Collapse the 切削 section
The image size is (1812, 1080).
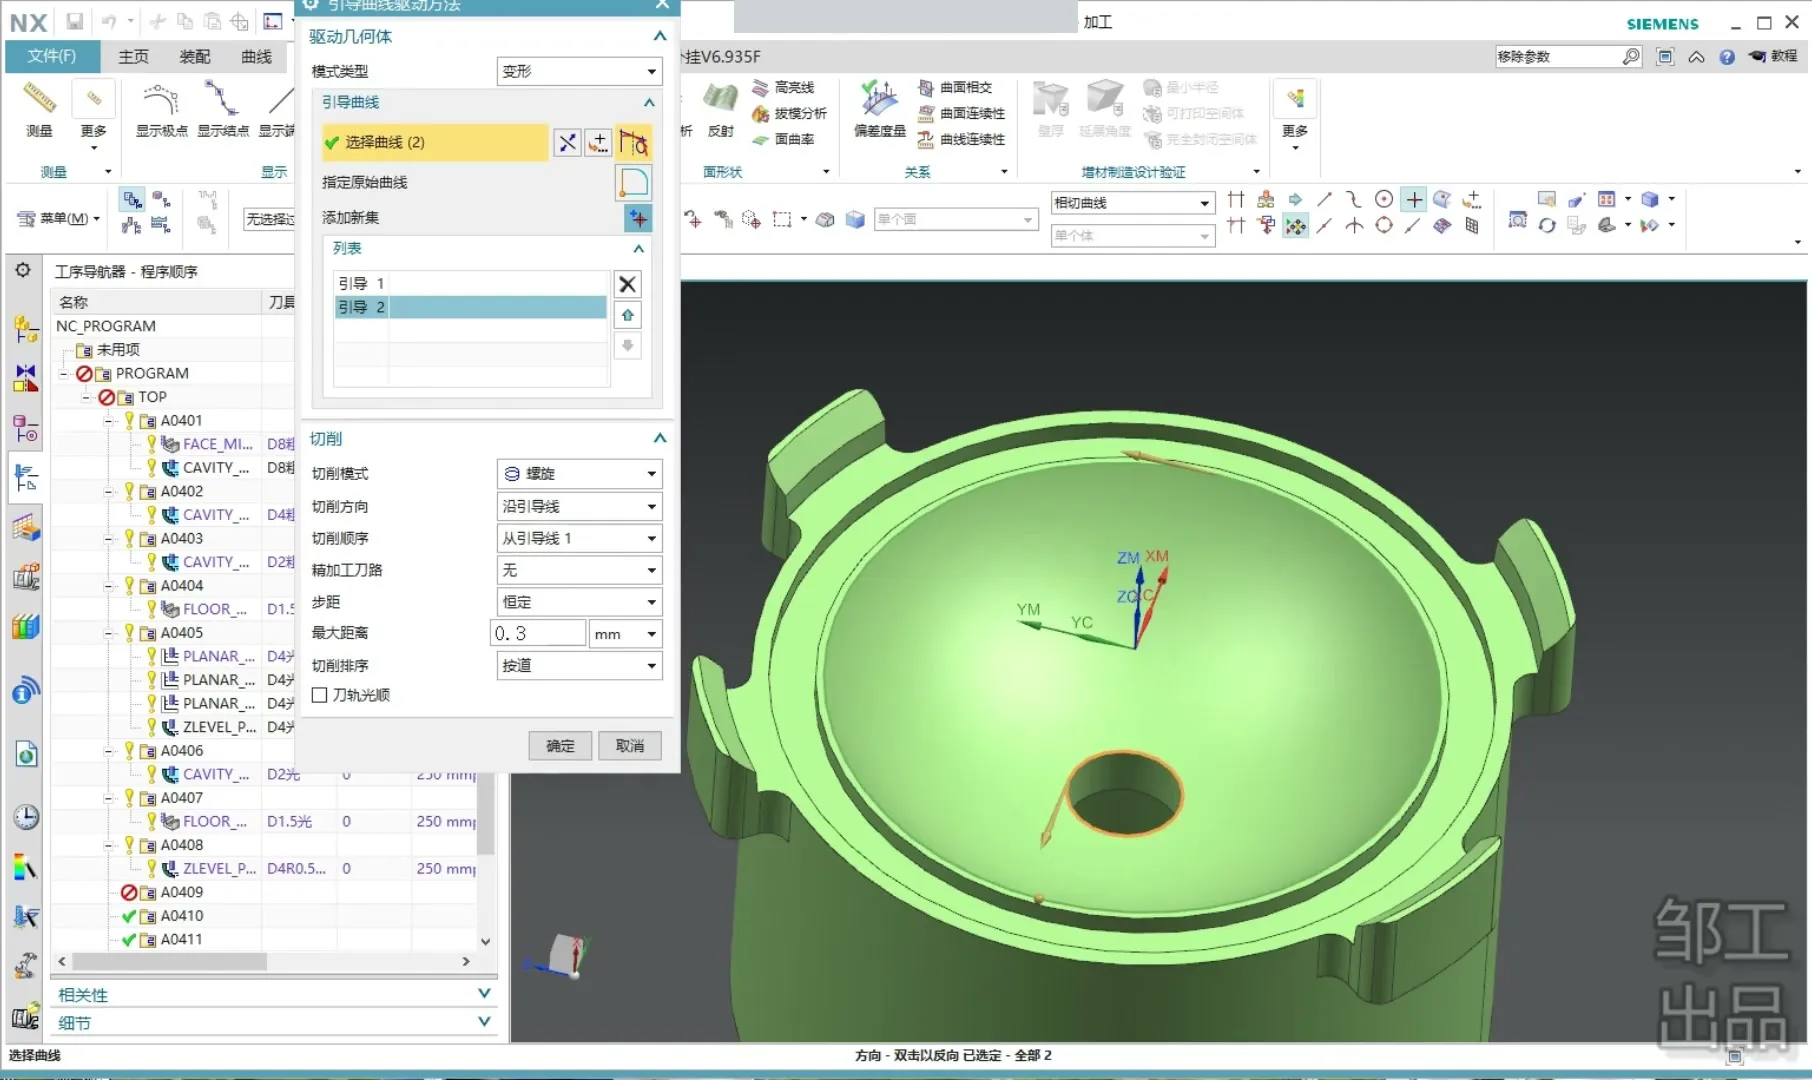tap(659, 438)
